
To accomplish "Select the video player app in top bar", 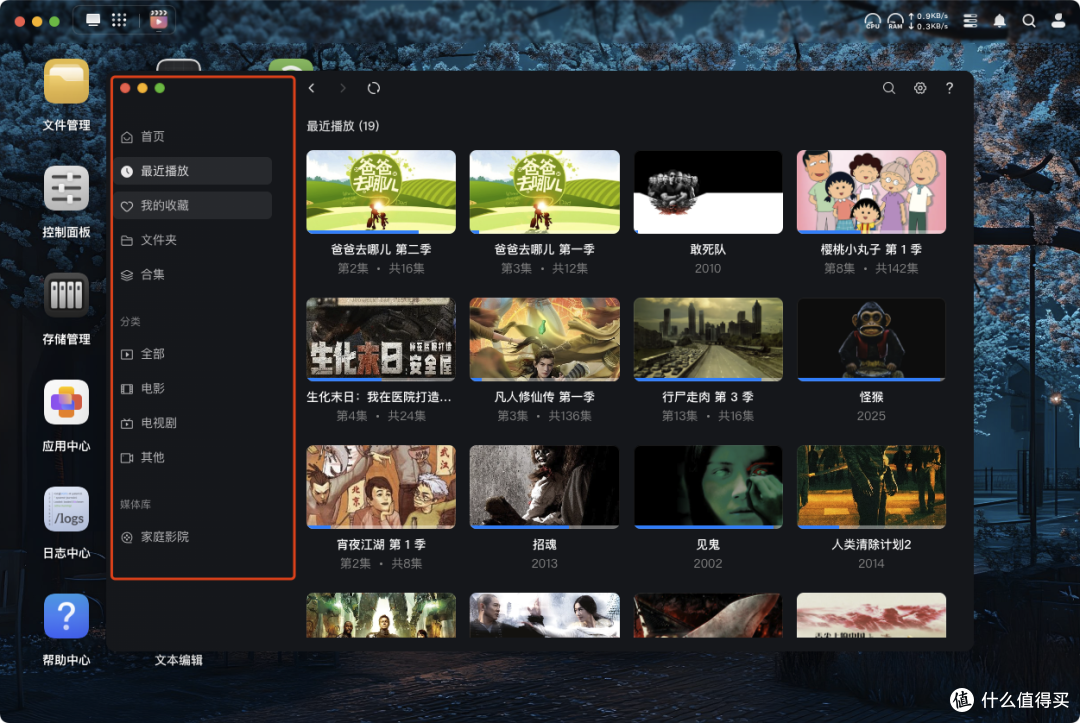I will 158,20.
